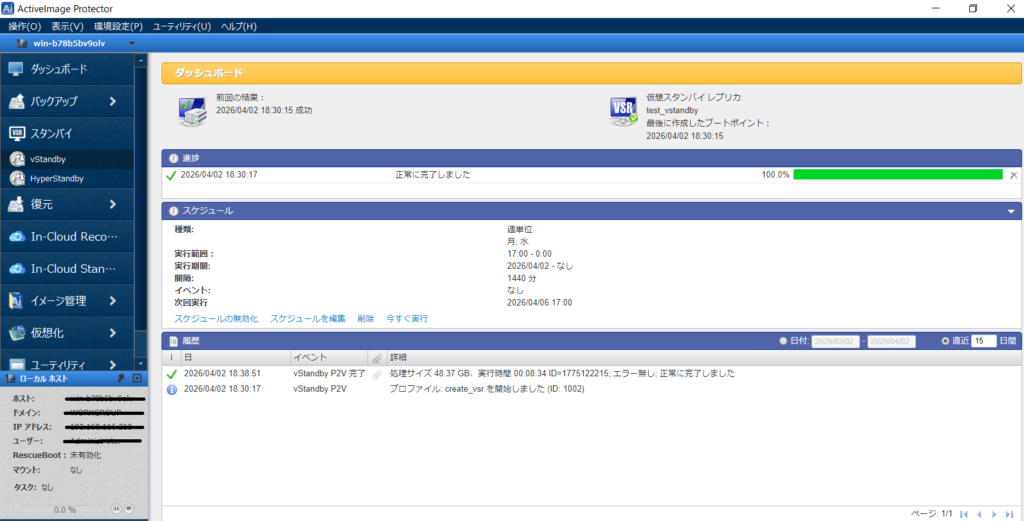Select the 日付 date range radio button
Screen dimensions: 1024x521
pos(783,341)
